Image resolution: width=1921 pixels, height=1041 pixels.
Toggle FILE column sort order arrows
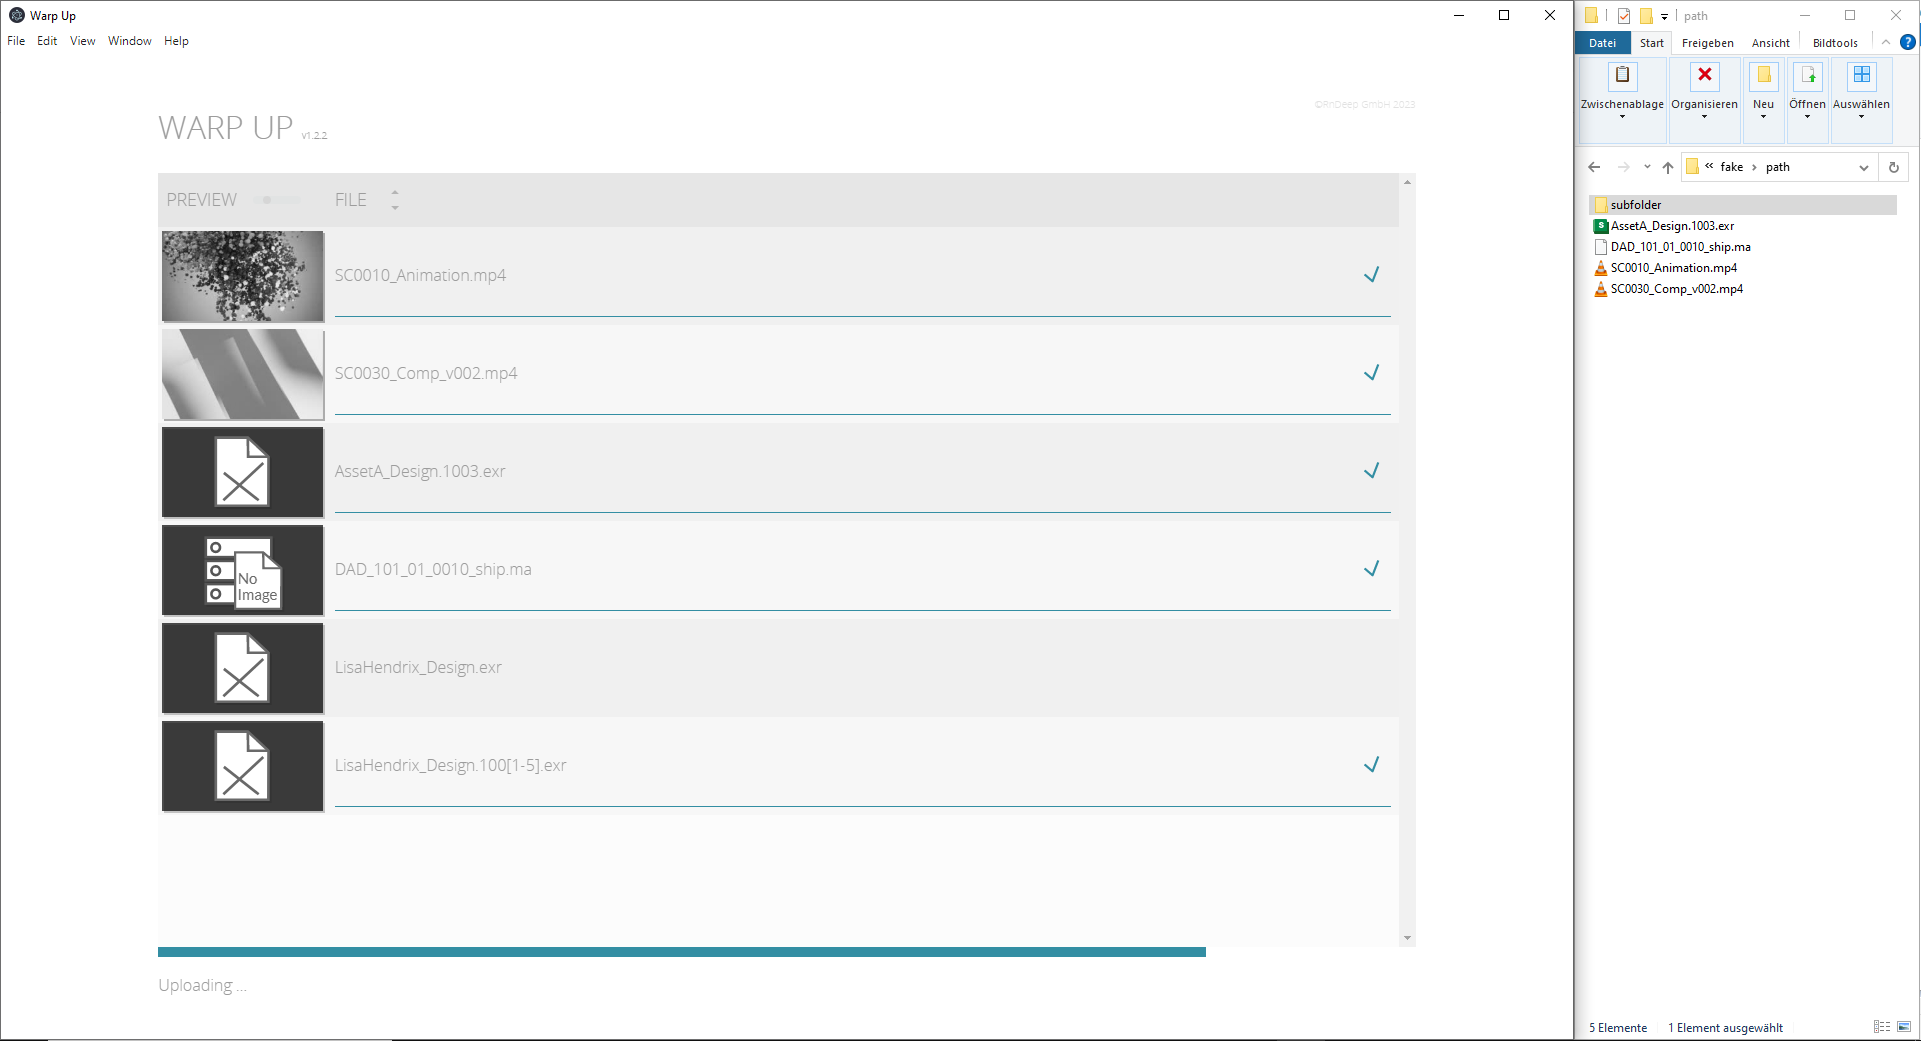coord(395,200)
